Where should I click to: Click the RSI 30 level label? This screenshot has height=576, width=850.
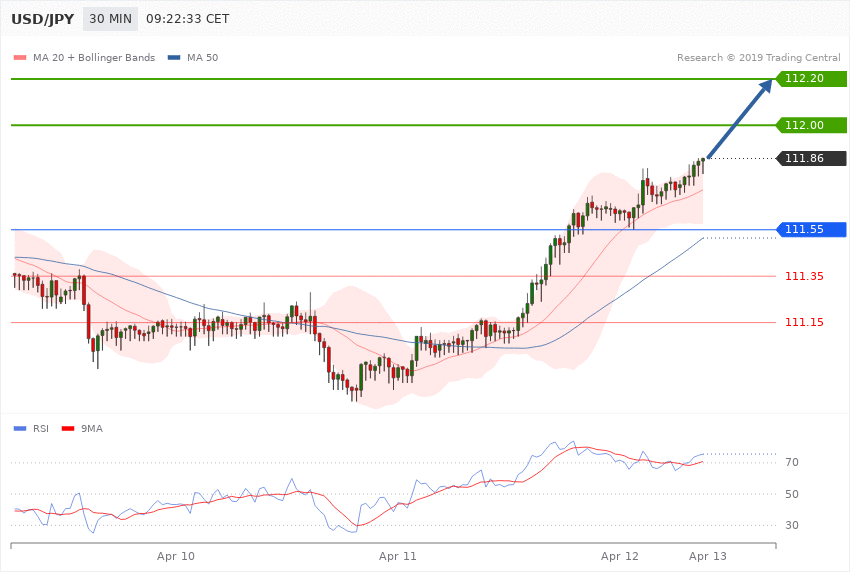[x=792, y=525]
